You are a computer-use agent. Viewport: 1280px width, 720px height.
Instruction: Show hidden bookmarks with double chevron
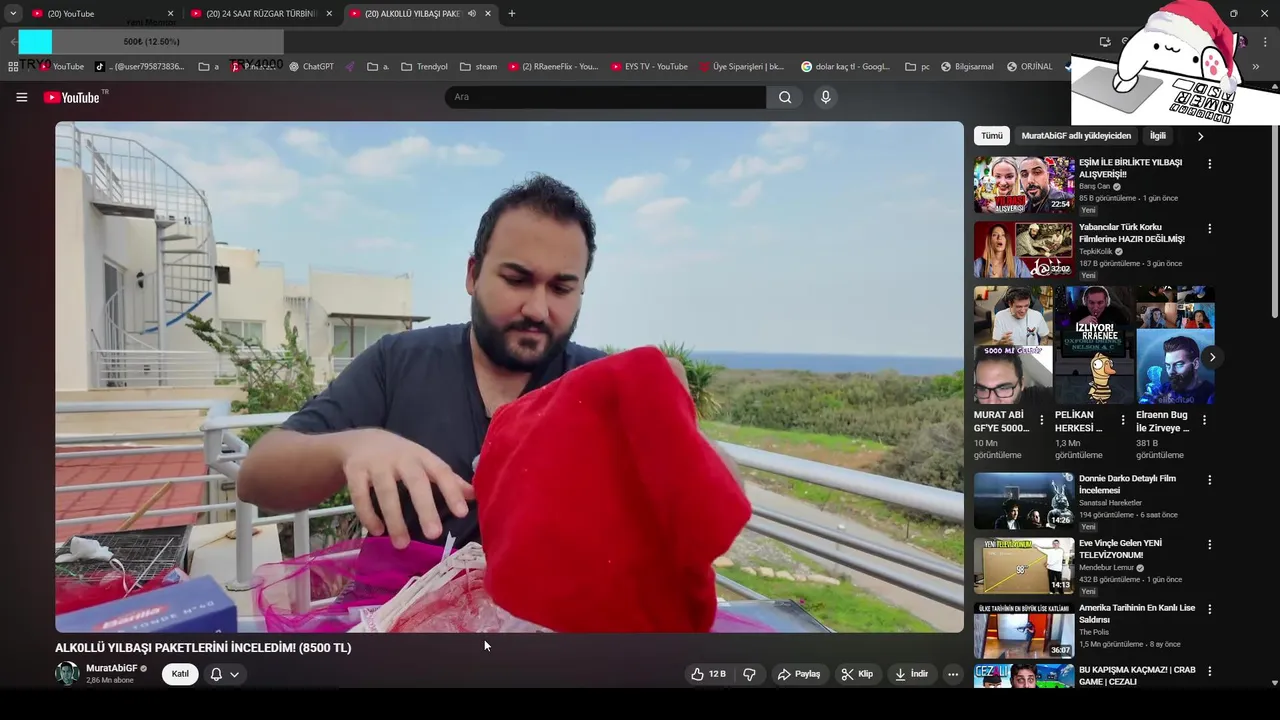click(1256, 67)
